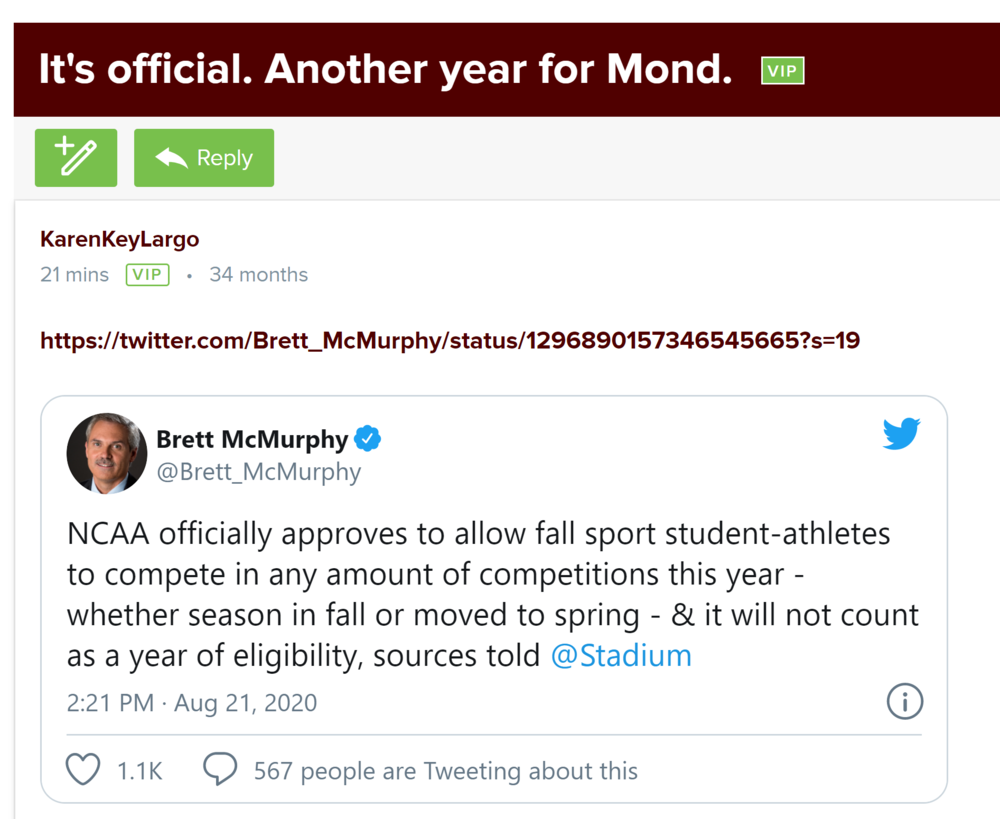
Task: Click the VIP badge in thread title
Action: pos(782,71)
